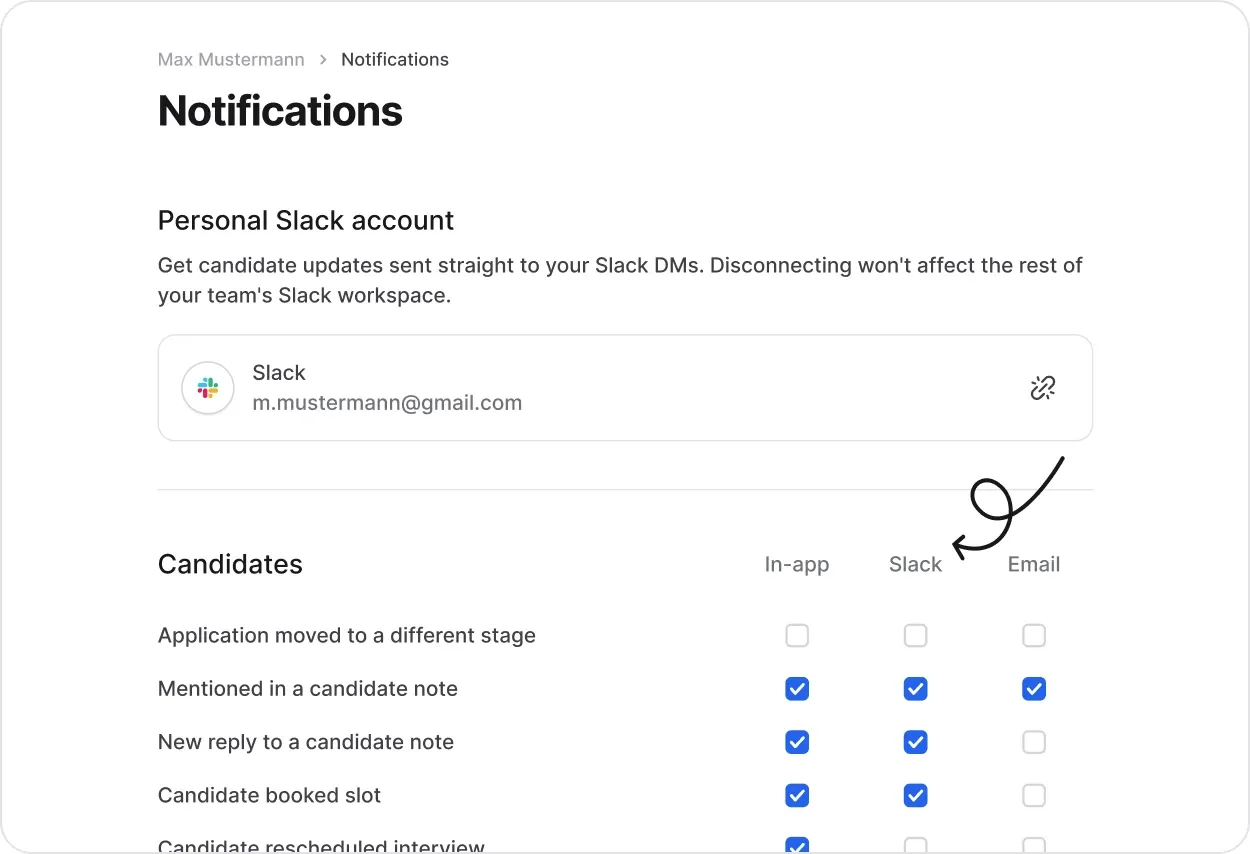Open the Max Mustermann breadcrumb link
The image size is (1250, 854).
point(231,60)
